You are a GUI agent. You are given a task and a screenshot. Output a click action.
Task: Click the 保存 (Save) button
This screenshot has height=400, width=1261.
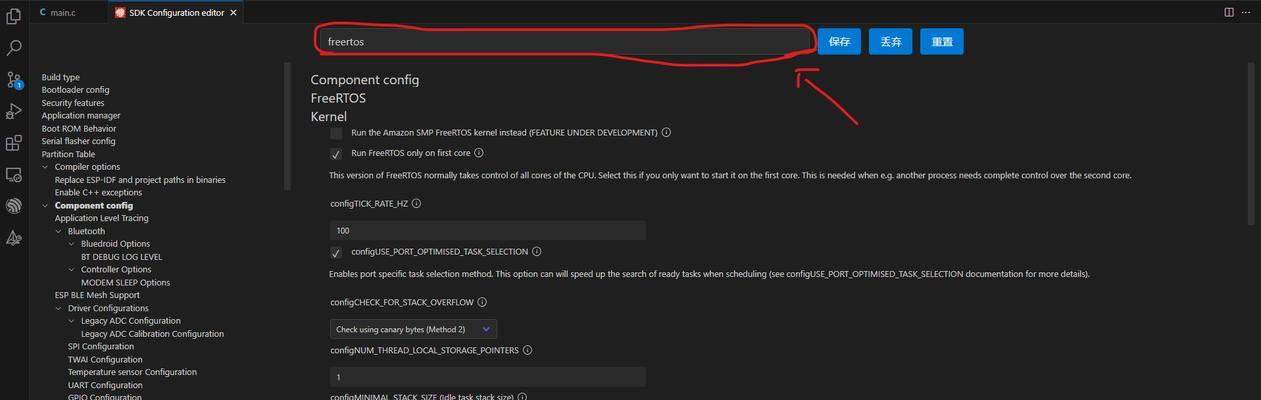tap(839, 41)
